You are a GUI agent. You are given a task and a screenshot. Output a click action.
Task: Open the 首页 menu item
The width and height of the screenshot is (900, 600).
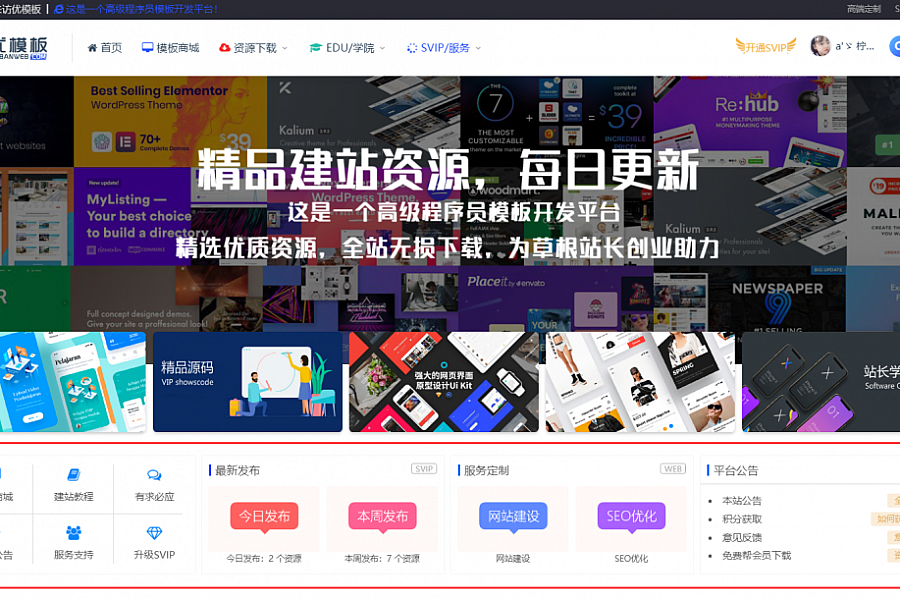104,48
